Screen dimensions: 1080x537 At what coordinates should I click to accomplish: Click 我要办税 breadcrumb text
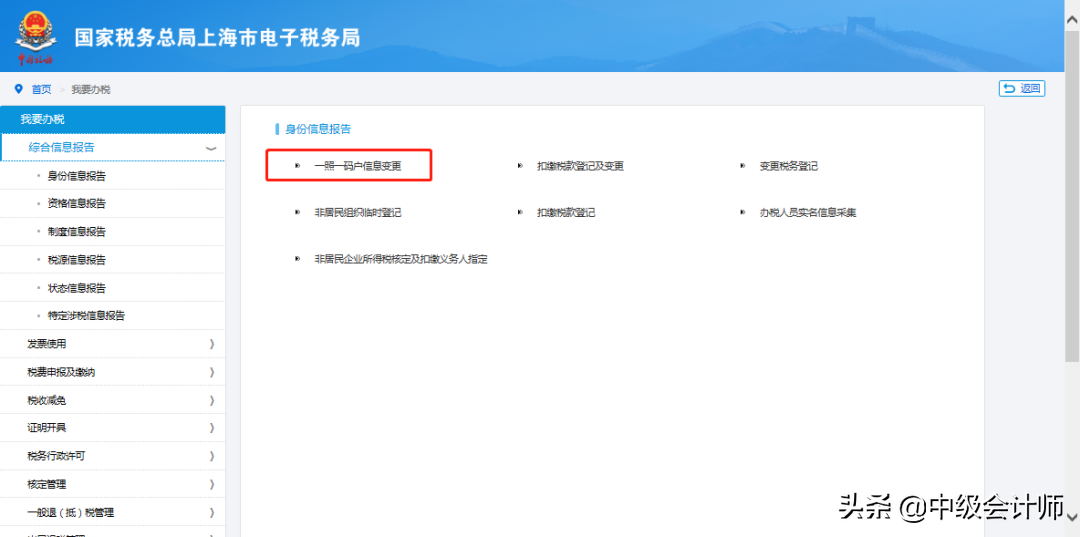(91, 90)
